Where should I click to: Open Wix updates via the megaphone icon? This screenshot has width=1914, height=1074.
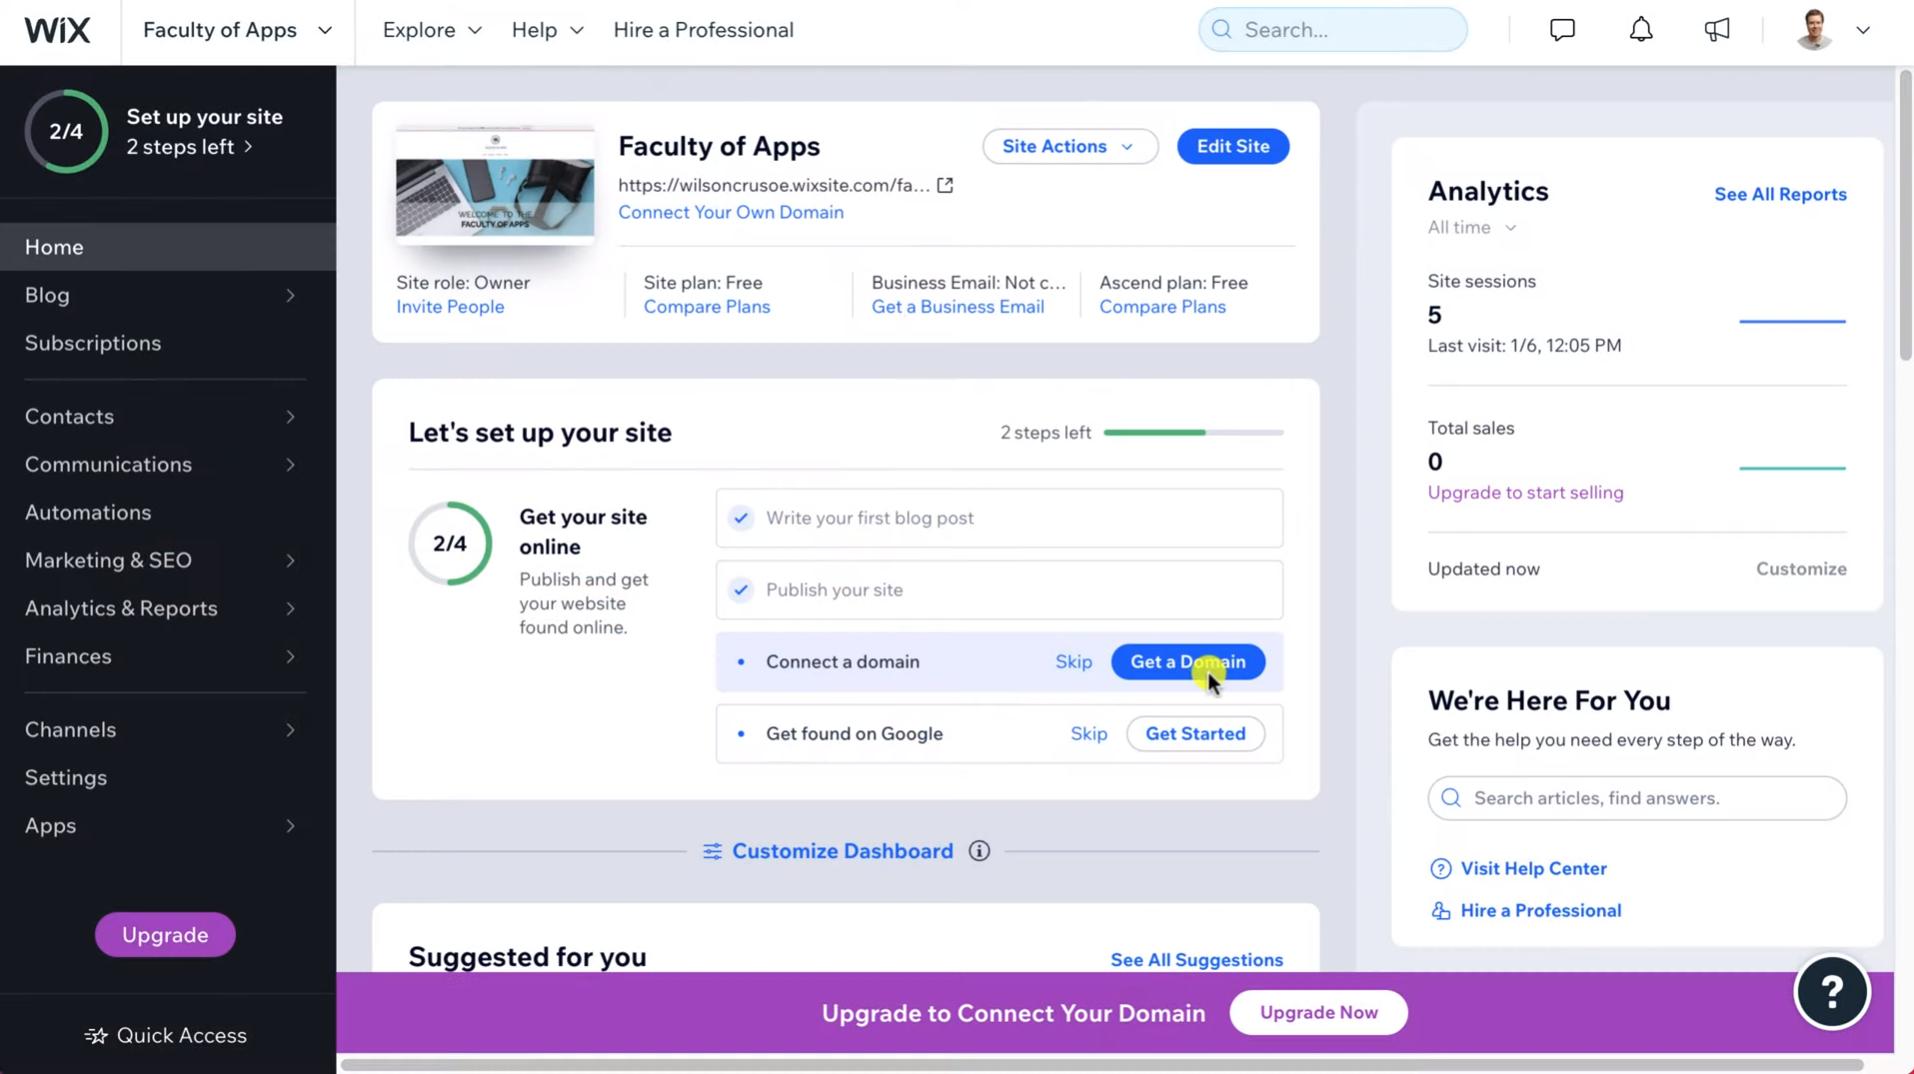point(1717,29)
